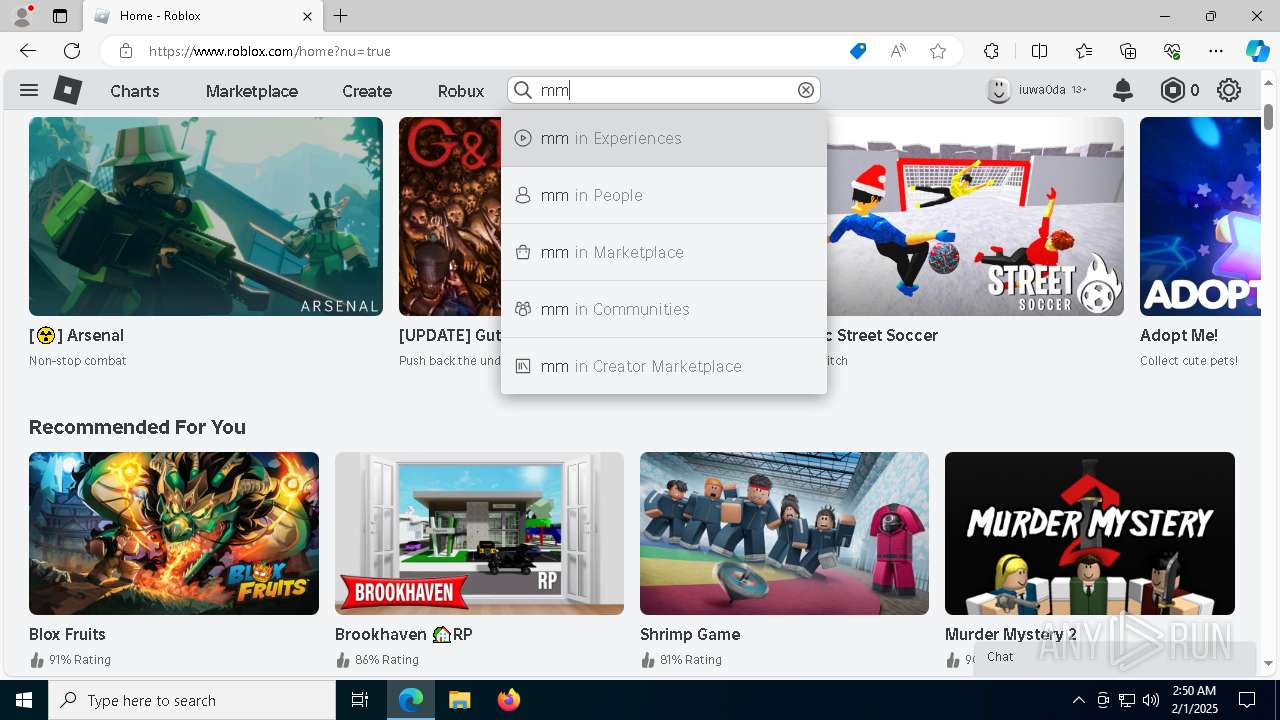Click Recommended For You heading
Viewport: 1280px width, 720px height.
tap(137, 427)
